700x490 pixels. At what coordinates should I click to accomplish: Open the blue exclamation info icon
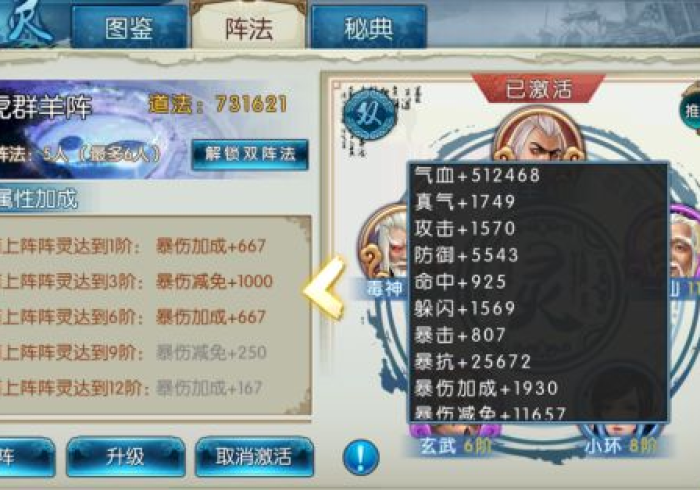click(361, 457)
